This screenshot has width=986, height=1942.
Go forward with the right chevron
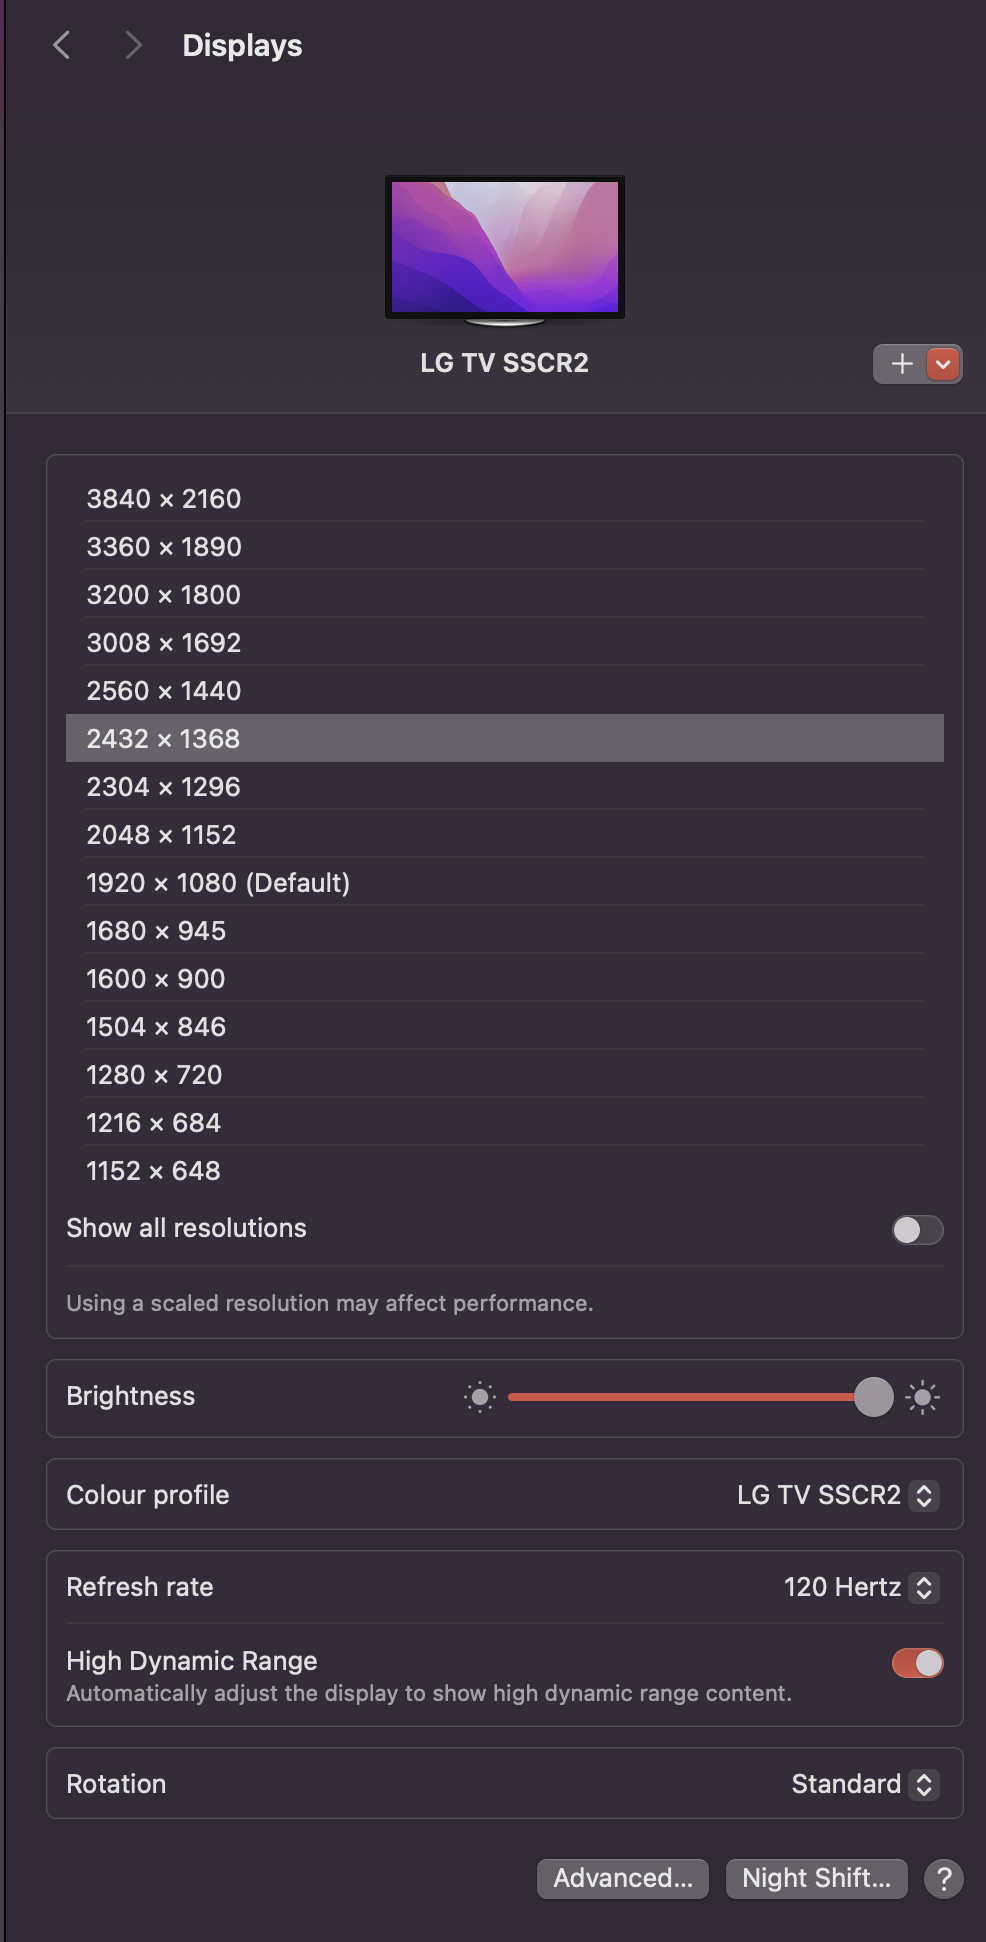(133, 45)
